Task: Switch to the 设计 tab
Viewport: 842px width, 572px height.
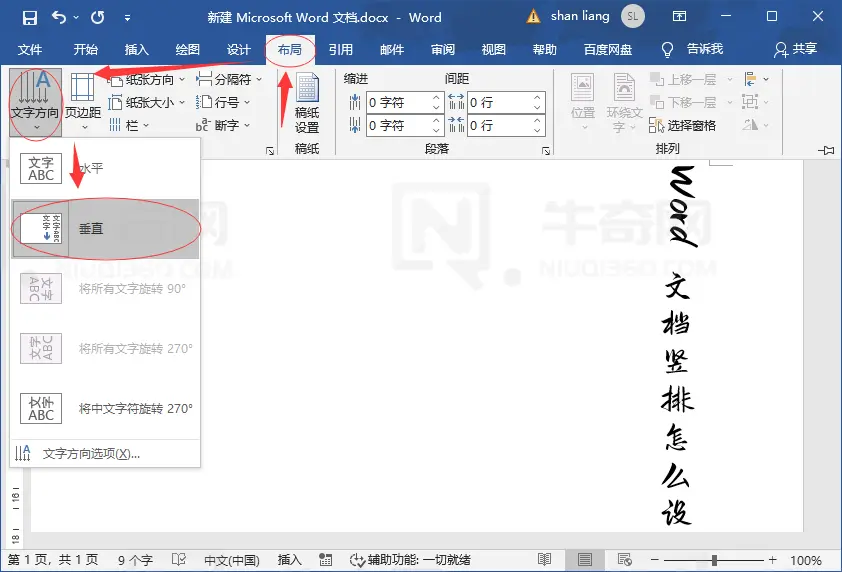Action: click(239, 50)
